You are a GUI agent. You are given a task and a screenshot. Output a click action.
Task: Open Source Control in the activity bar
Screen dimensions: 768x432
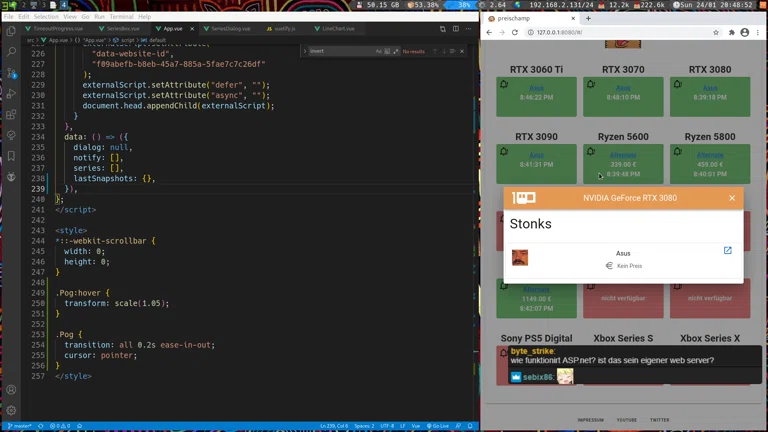(x=11, y=73)
